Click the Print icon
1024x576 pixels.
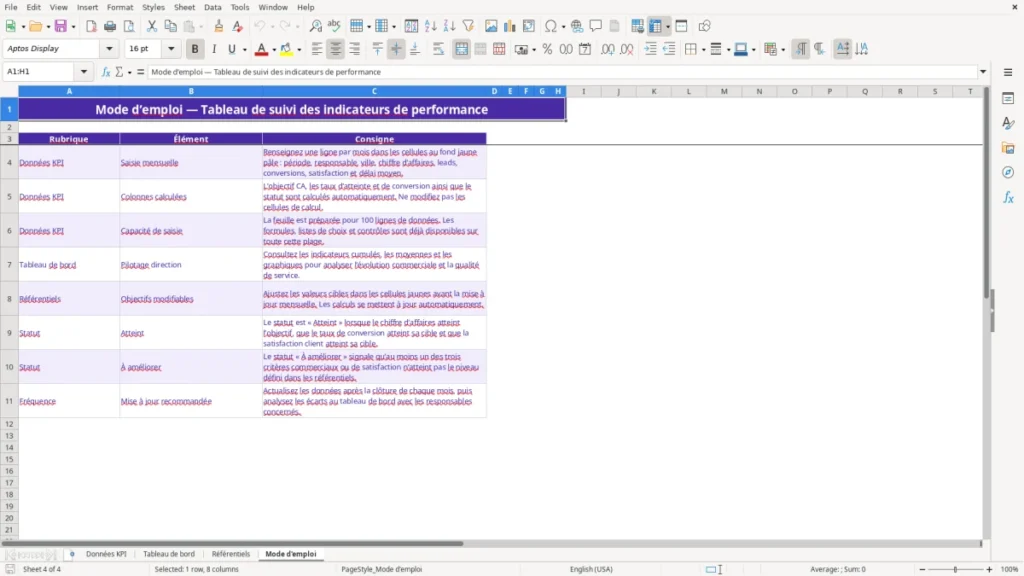pos(110,26)
